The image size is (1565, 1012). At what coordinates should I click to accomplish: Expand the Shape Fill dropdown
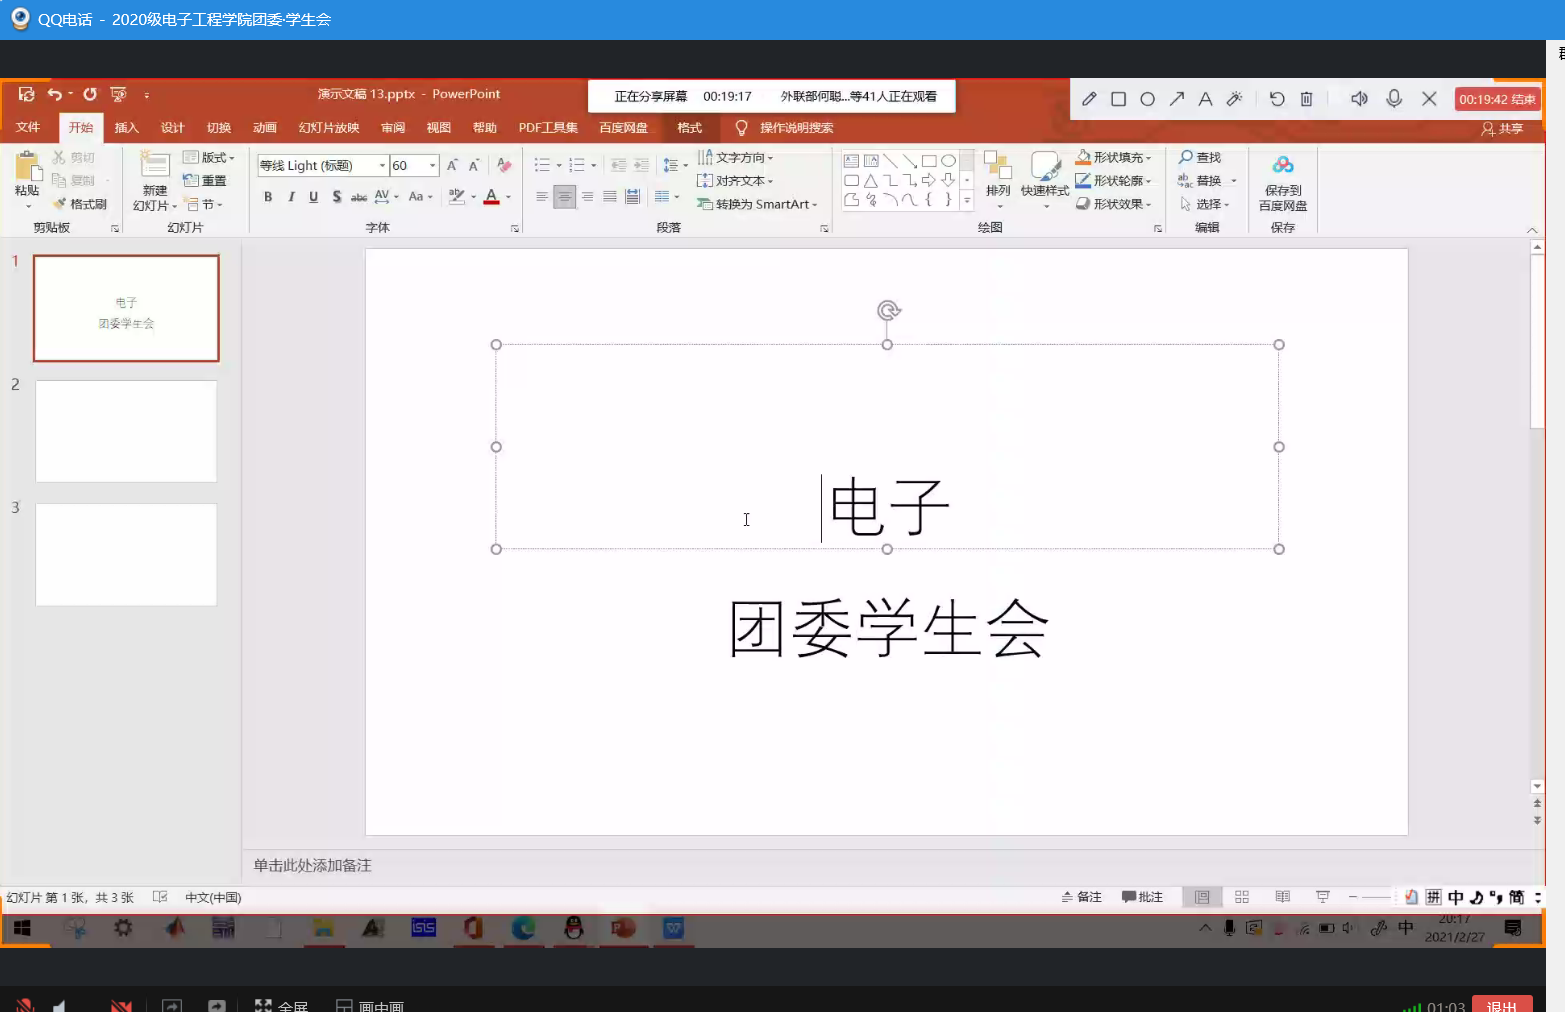[1149, 158]
